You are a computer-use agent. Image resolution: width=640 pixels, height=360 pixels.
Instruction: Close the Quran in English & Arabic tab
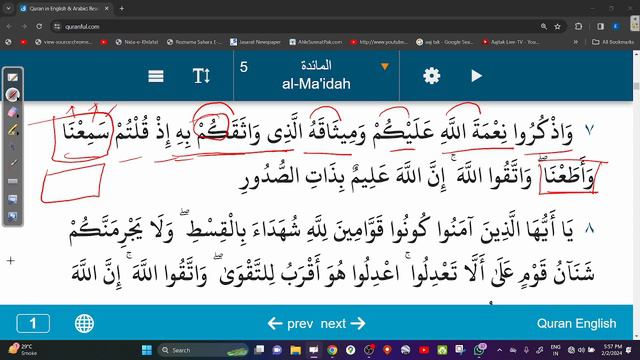click(107, 8)
